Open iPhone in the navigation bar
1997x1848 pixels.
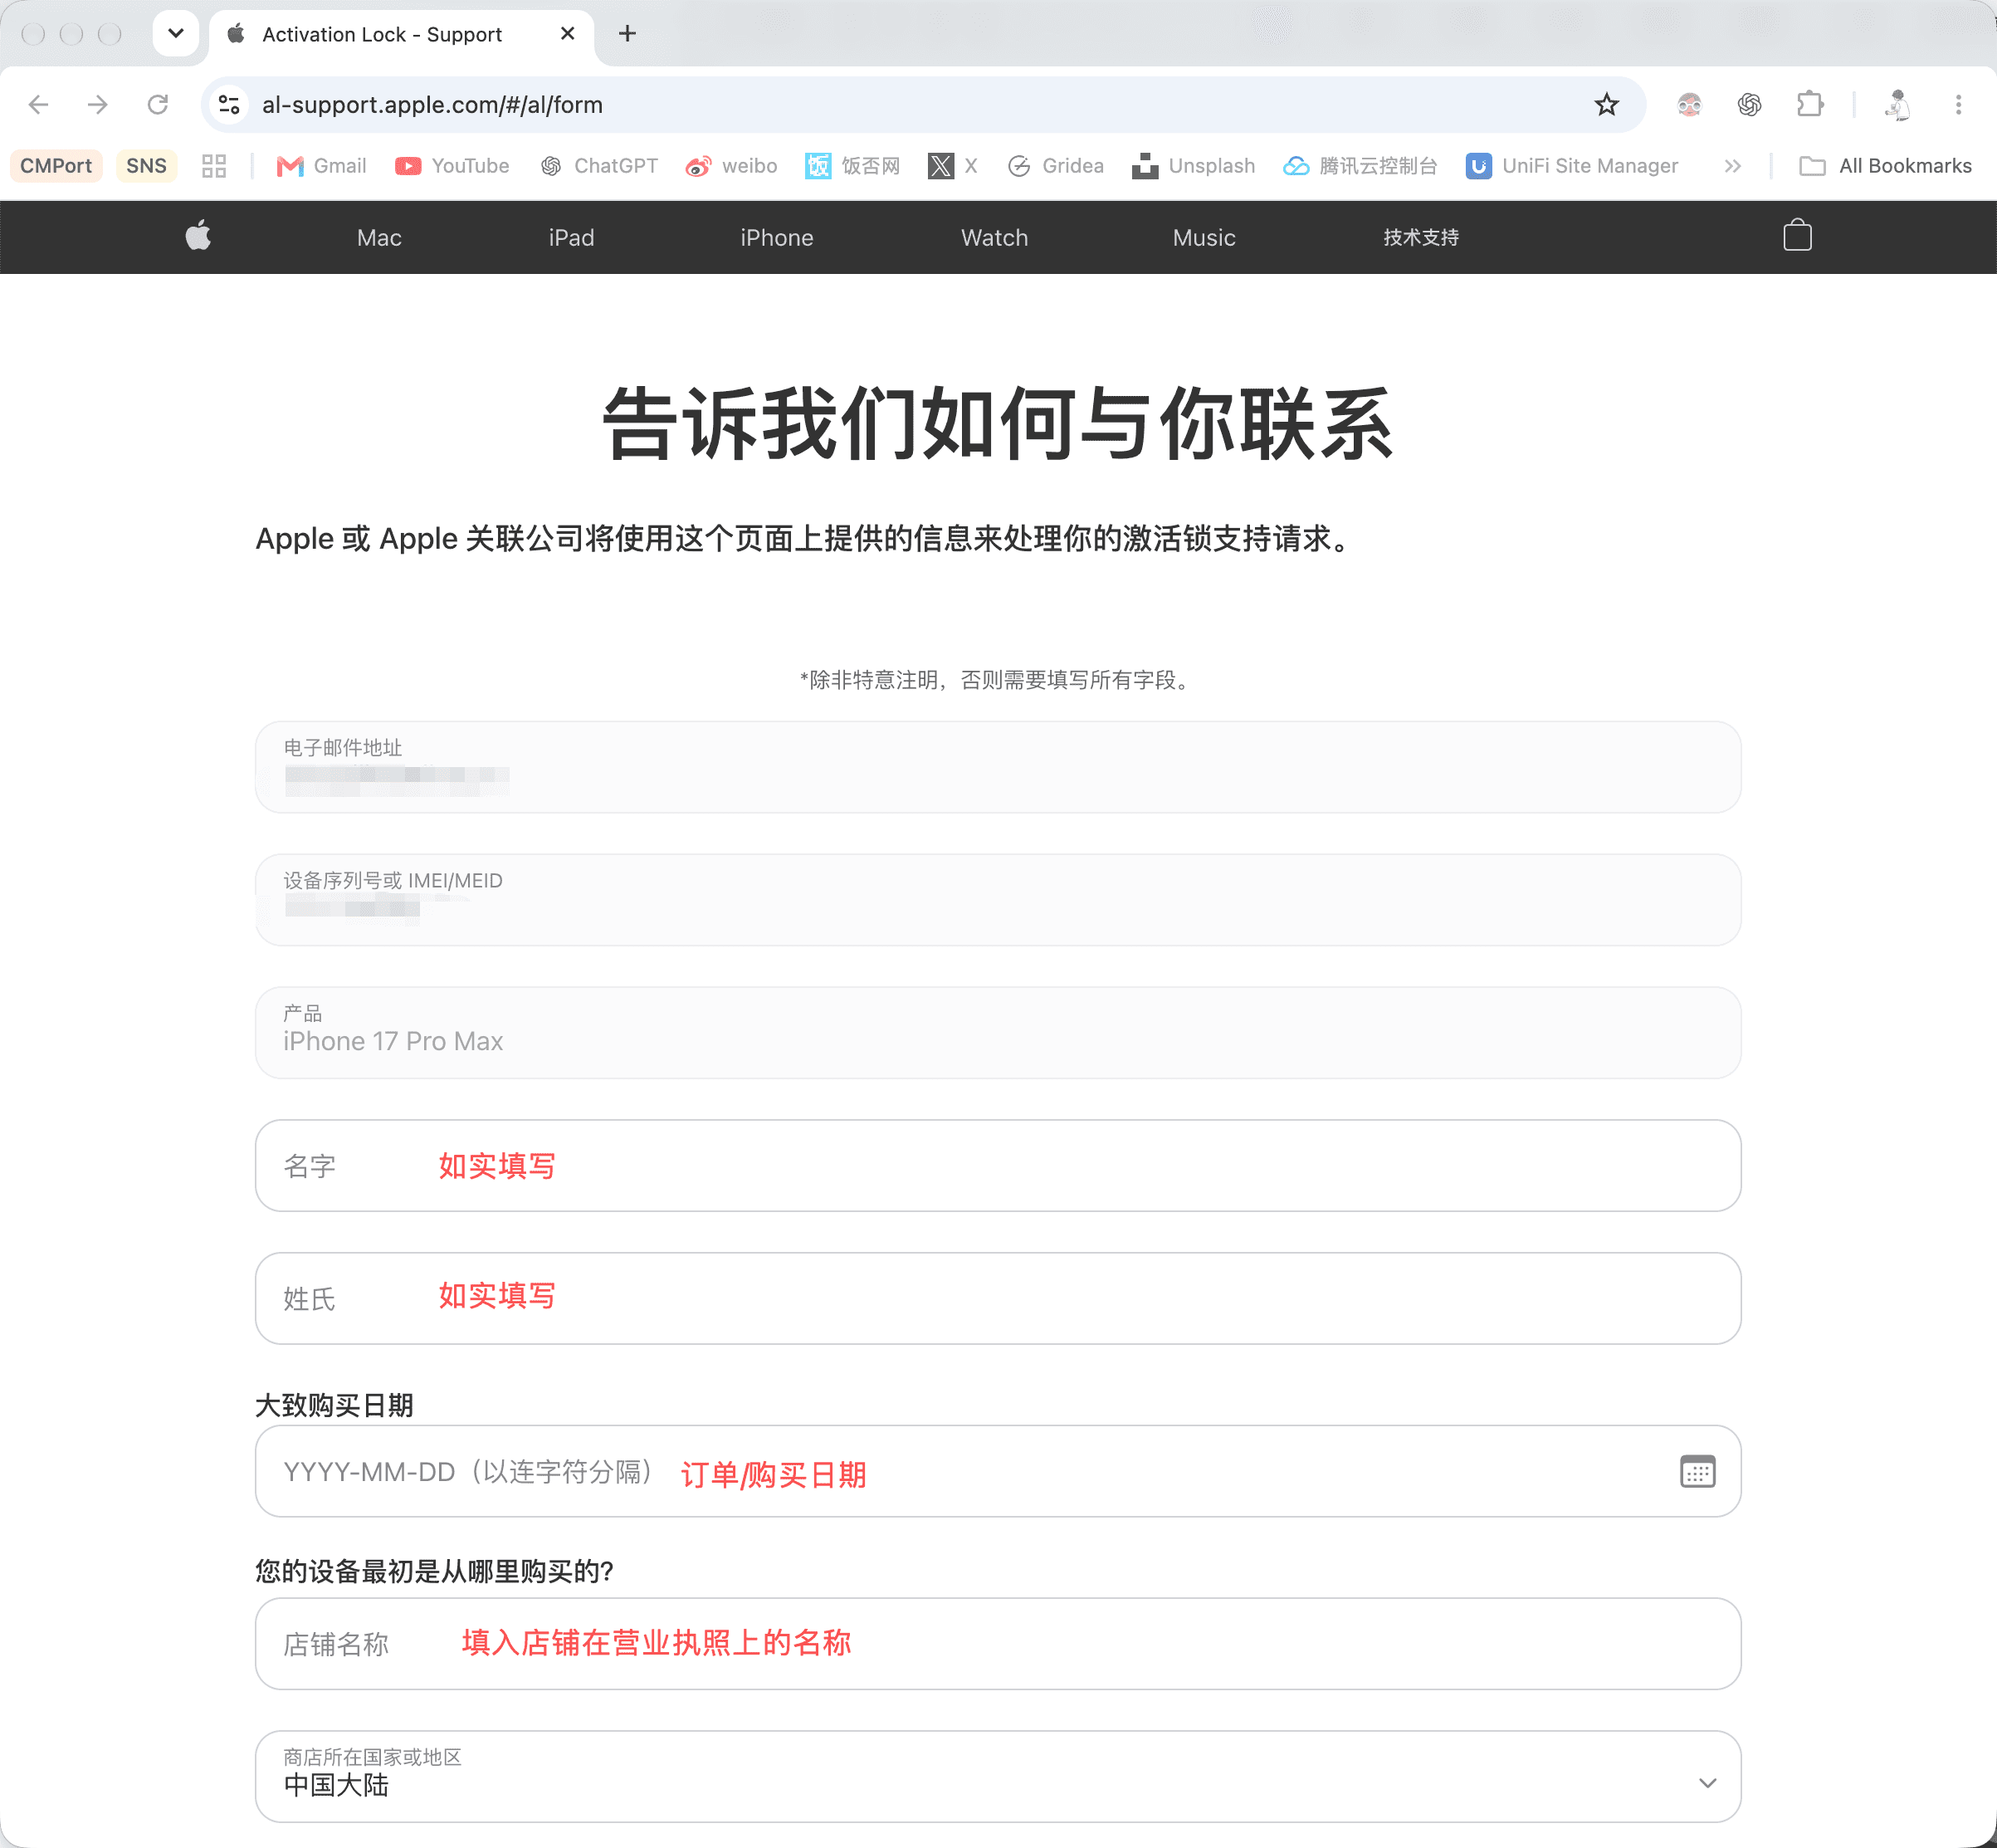coord(776,237)
